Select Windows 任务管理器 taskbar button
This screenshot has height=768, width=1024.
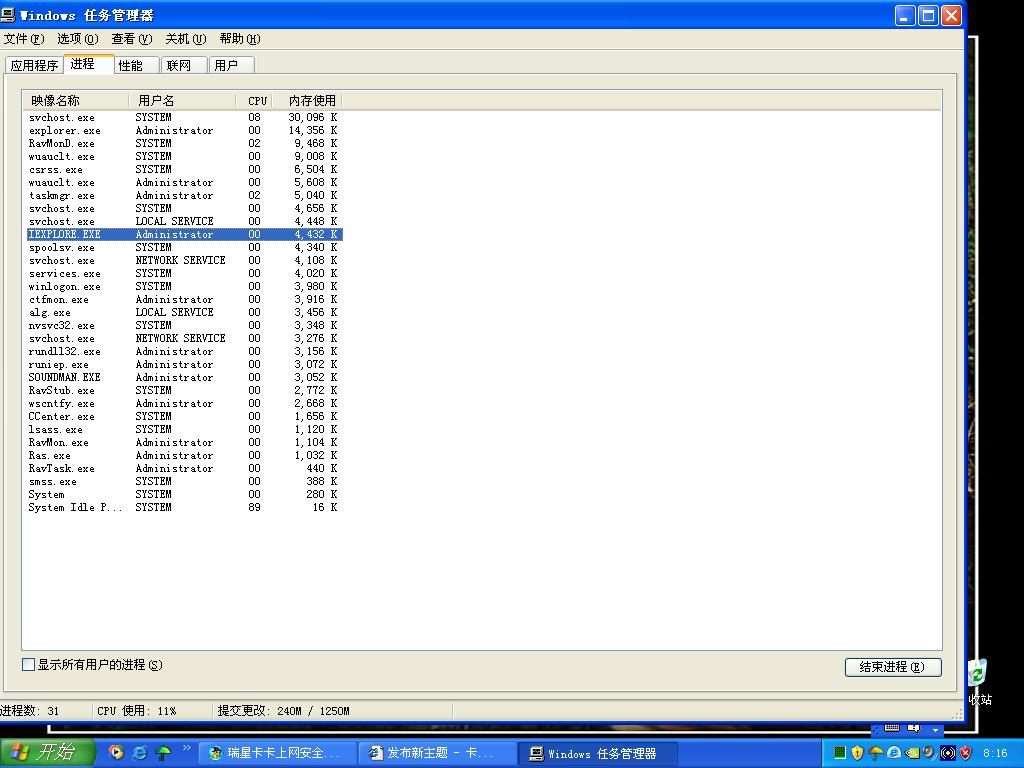598,754
